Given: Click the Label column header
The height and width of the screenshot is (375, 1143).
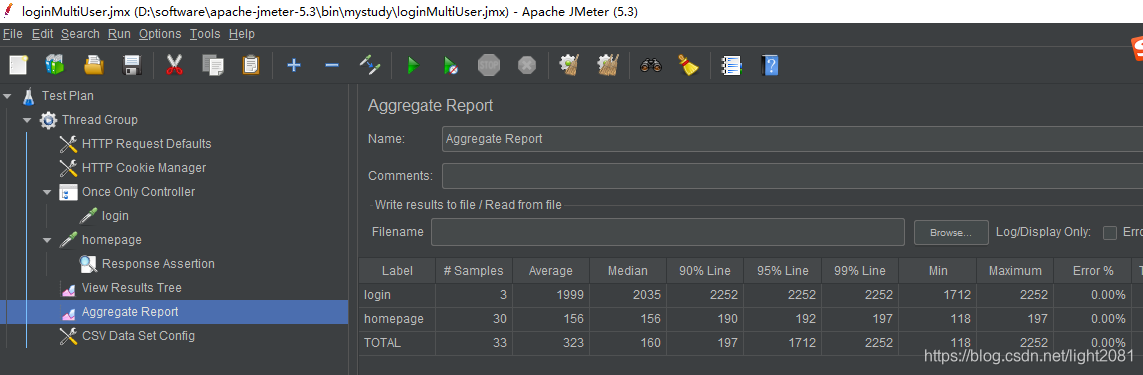Looking at the screenshot, I should pos(397,271).
